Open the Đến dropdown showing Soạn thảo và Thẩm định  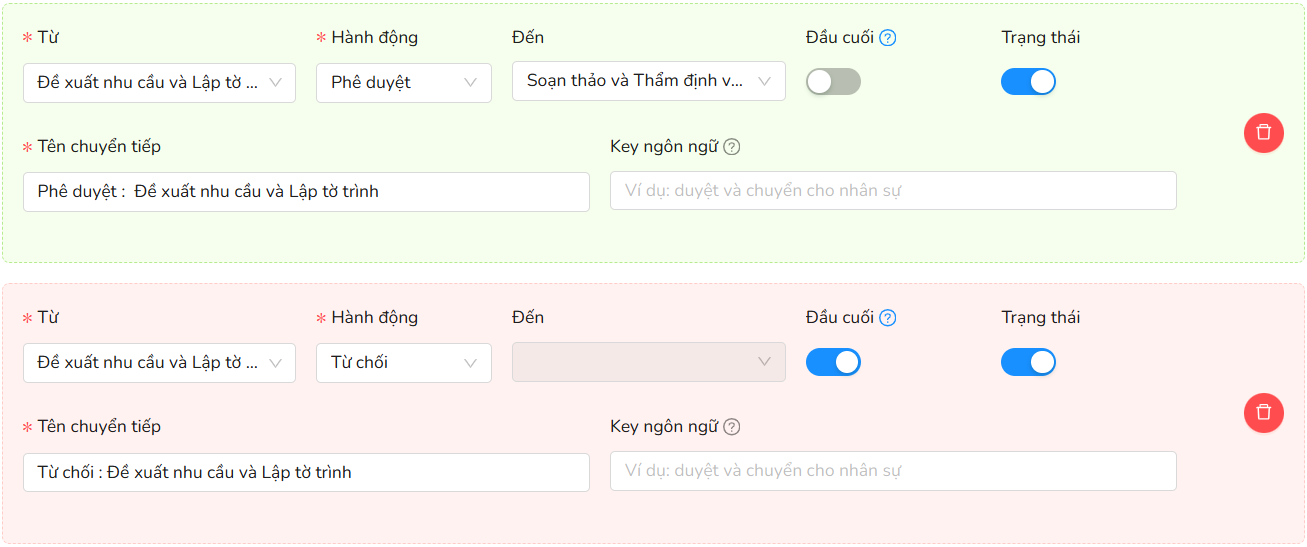649,81
